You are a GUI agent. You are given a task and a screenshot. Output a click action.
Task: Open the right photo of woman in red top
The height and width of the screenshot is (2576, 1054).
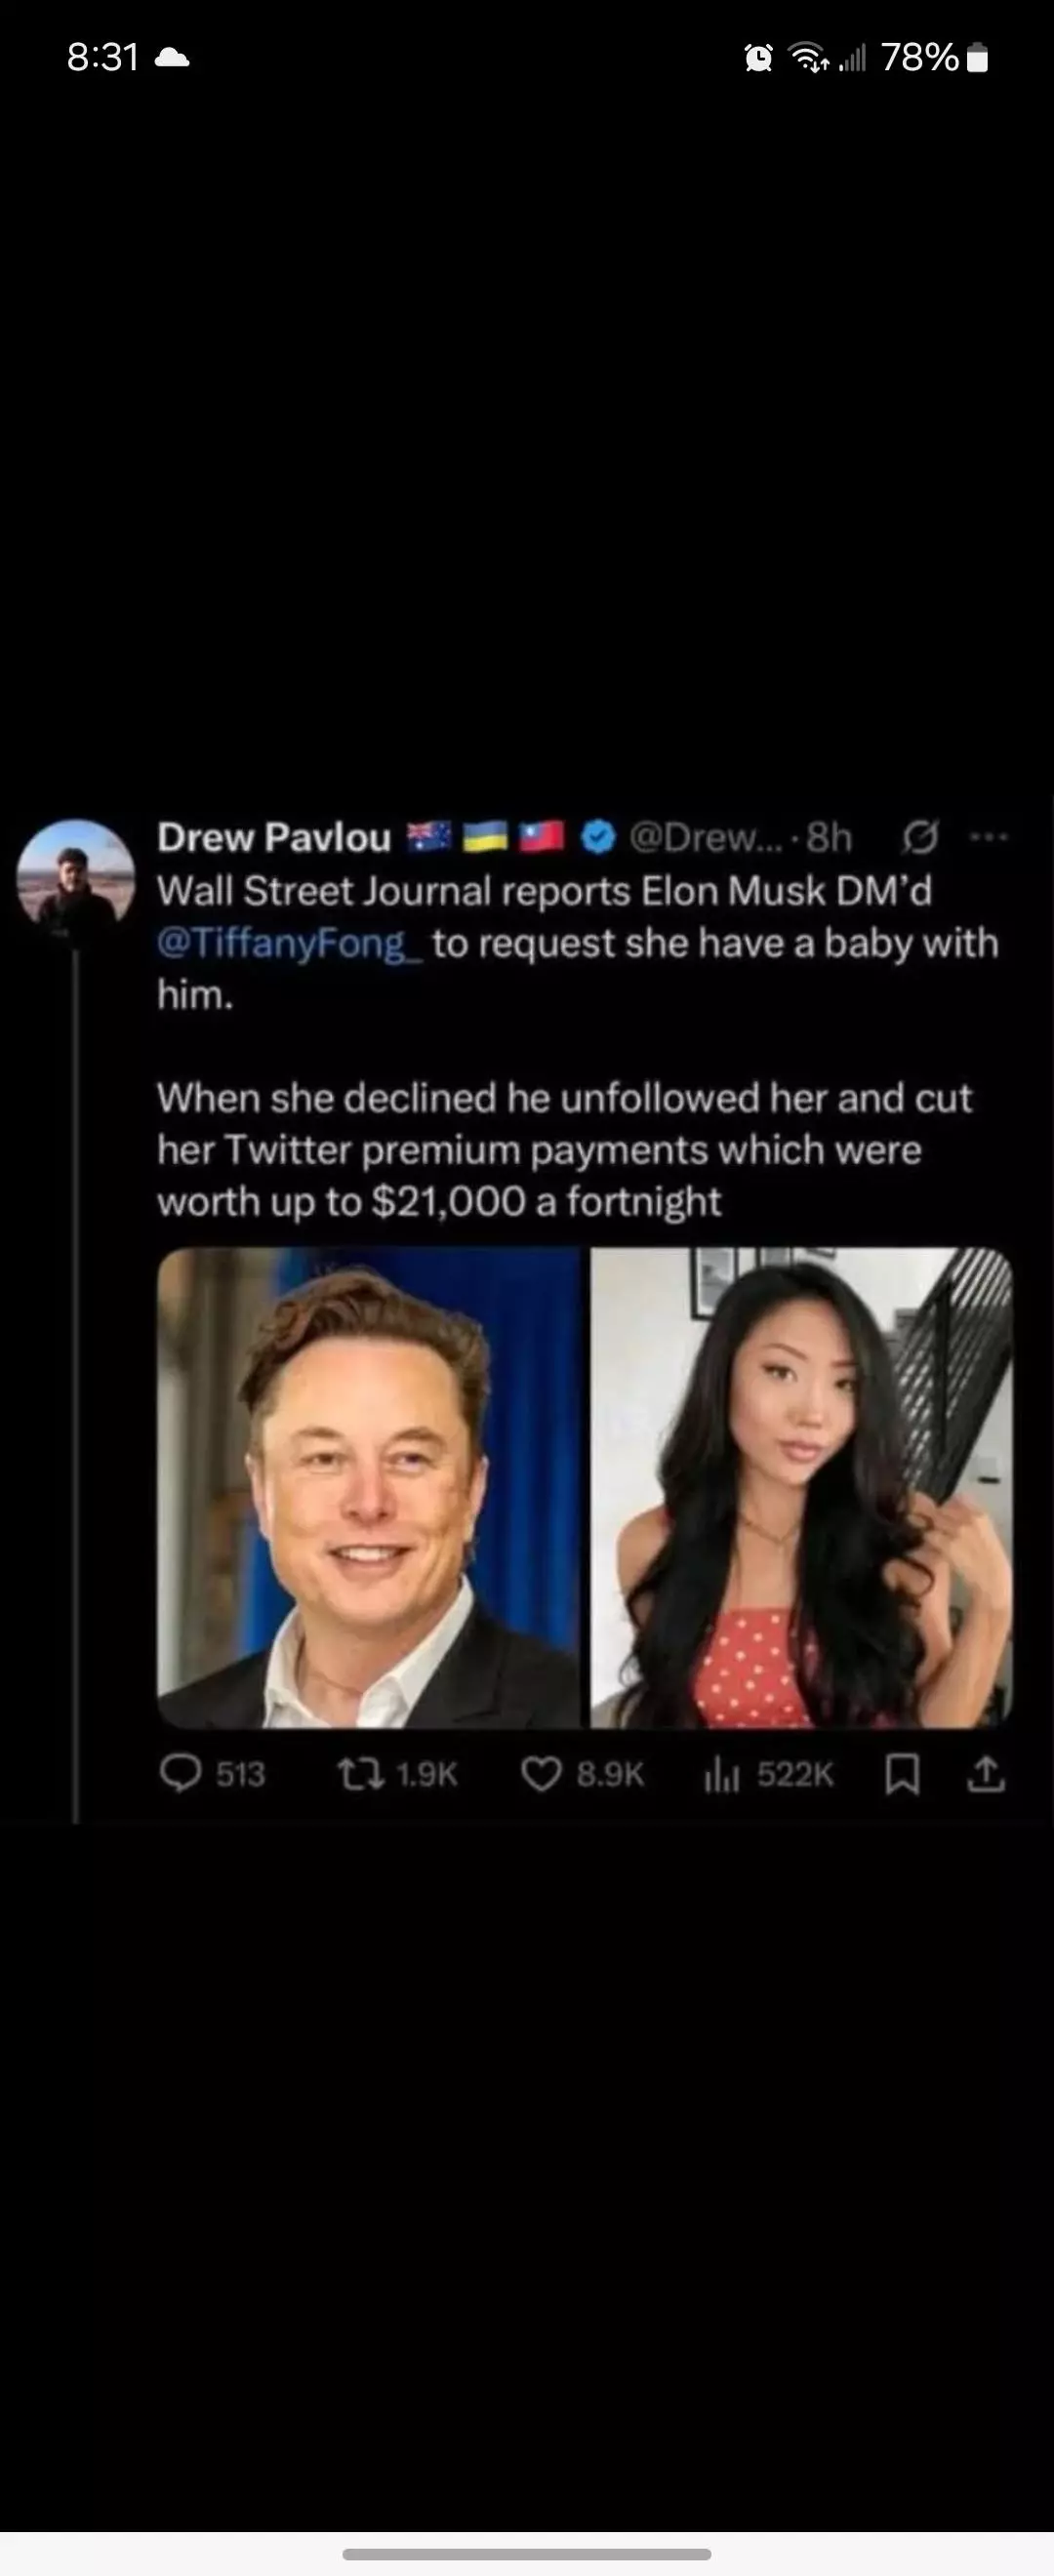pyautogui.click(x=801, y=1487)
